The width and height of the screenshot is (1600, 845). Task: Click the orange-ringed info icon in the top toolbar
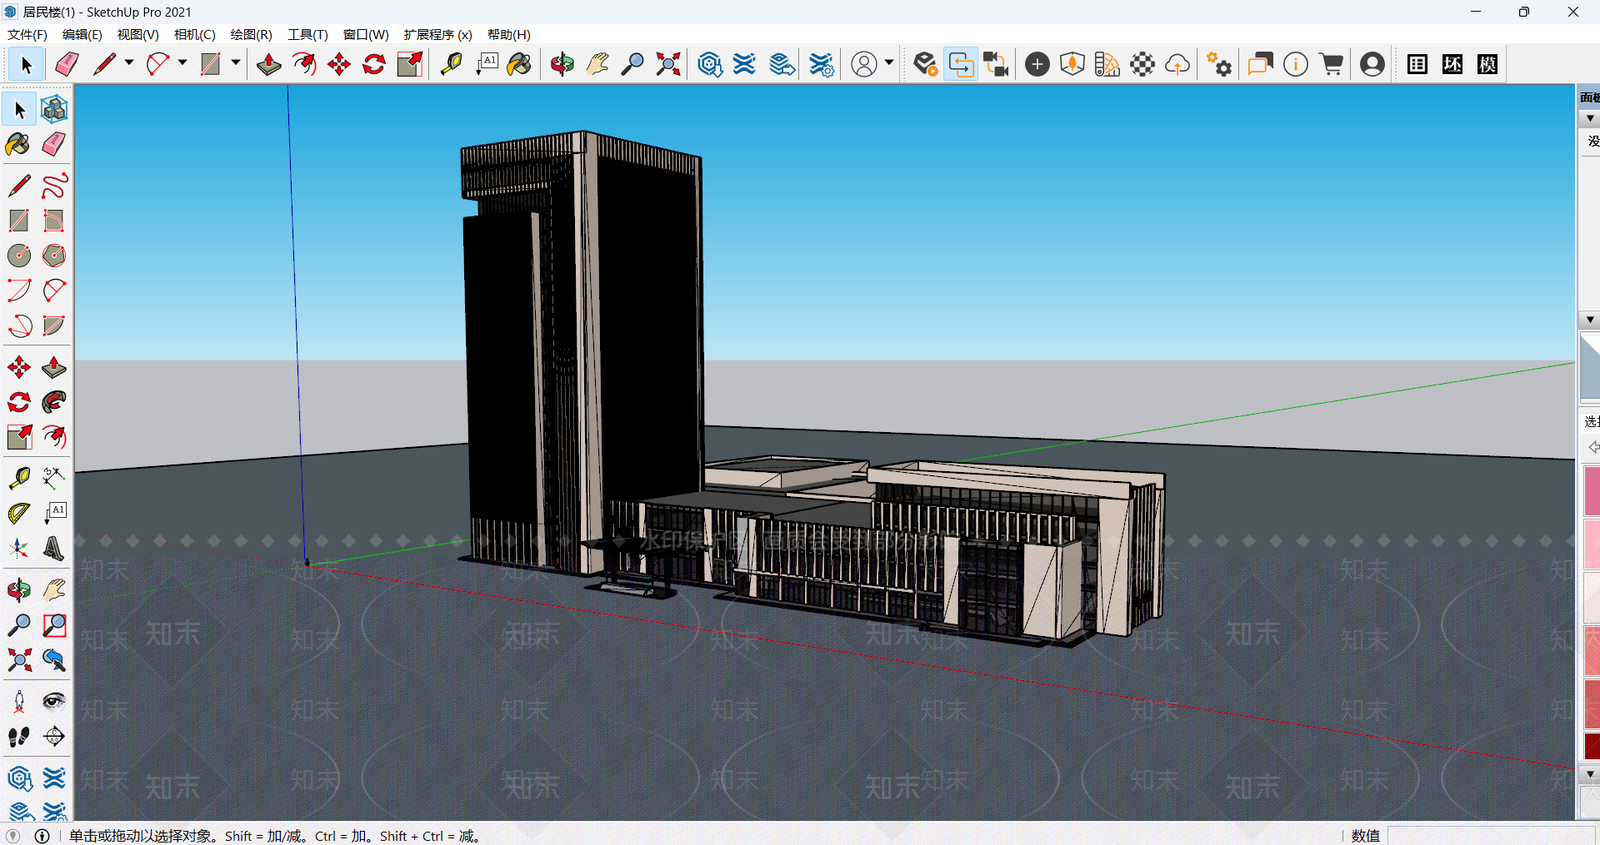pos(1295,64)
